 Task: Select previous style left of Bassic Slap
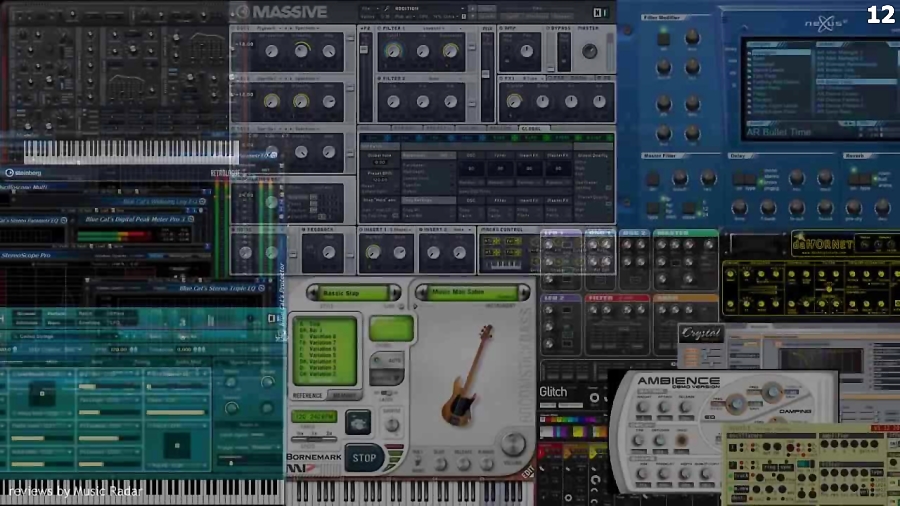(313, 293)
